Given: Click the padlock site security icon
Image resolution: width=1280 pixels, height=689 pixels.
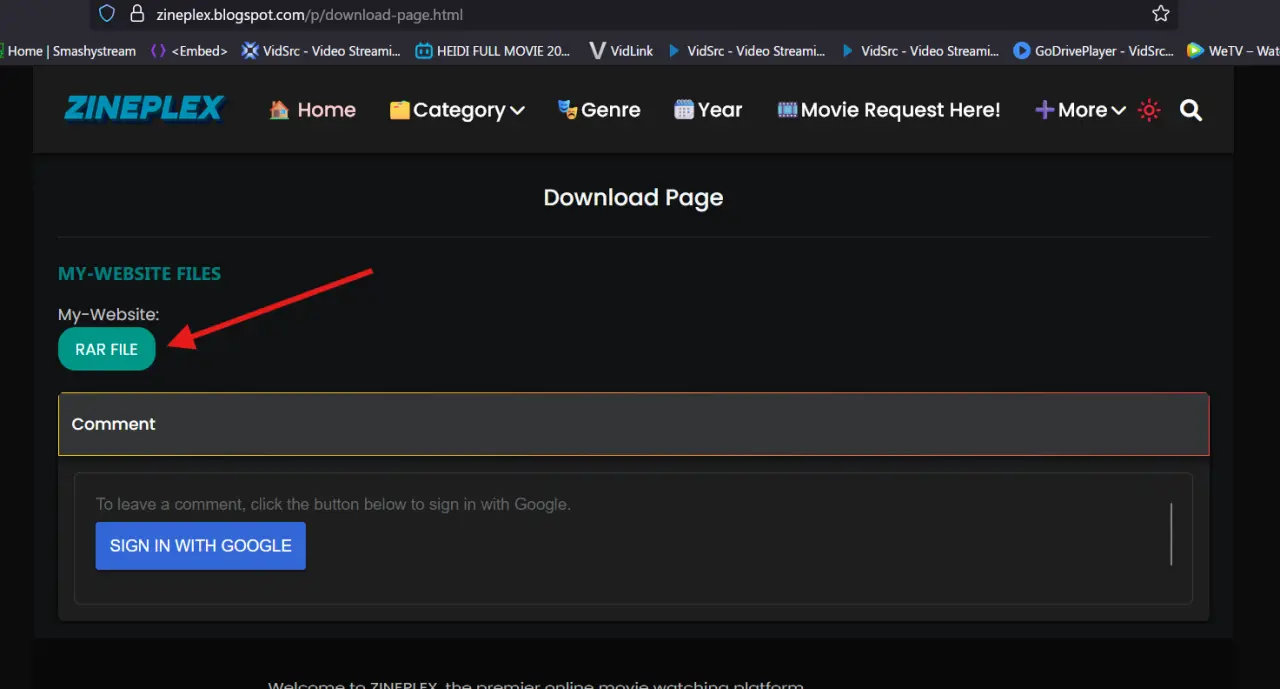Looking at the screenshot, I should [137, 14].
